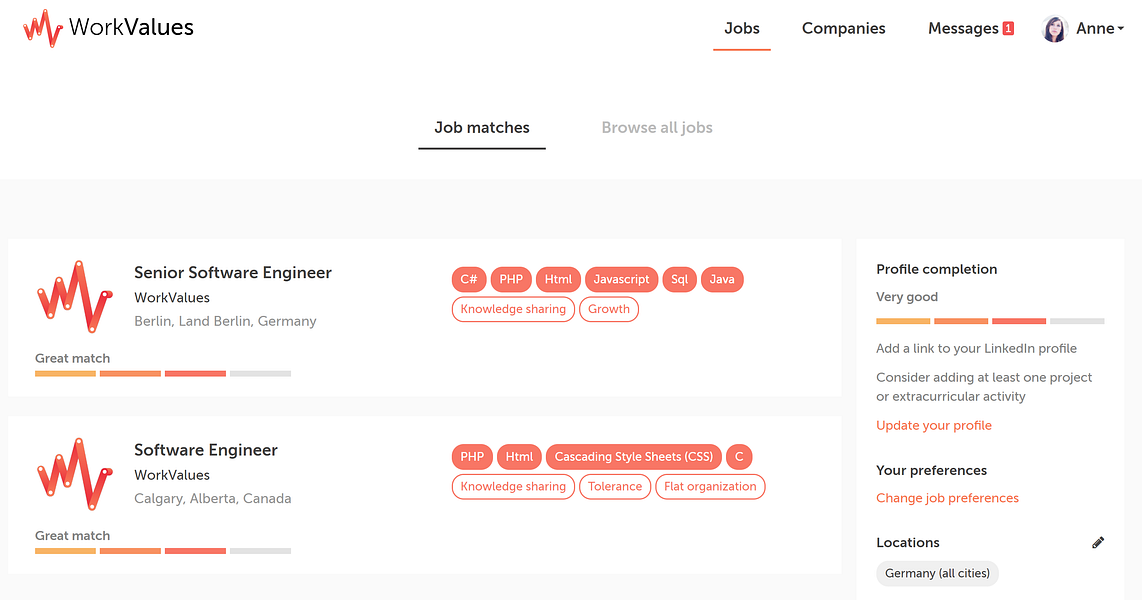1142x600 pixels.
Task: Select the Javascript skill tag
Action: (x=621, y=279)
